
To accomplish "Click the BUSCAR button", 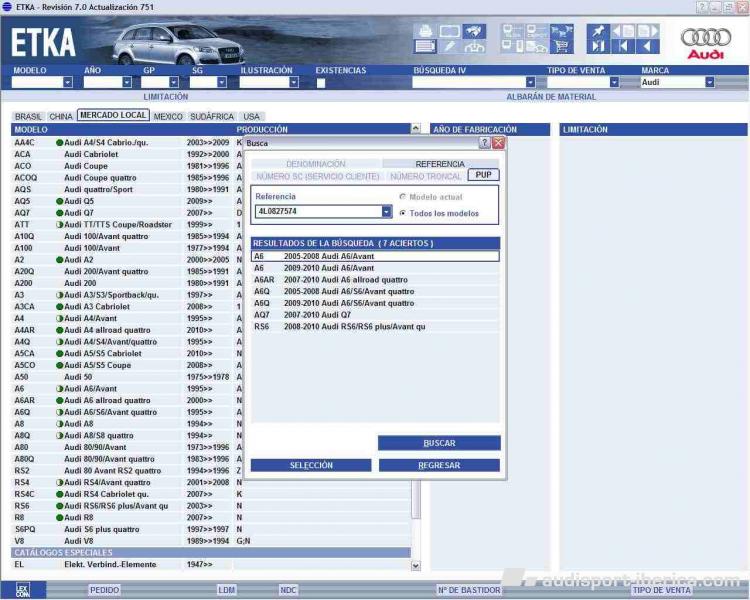I will click(x=439, y=443).
